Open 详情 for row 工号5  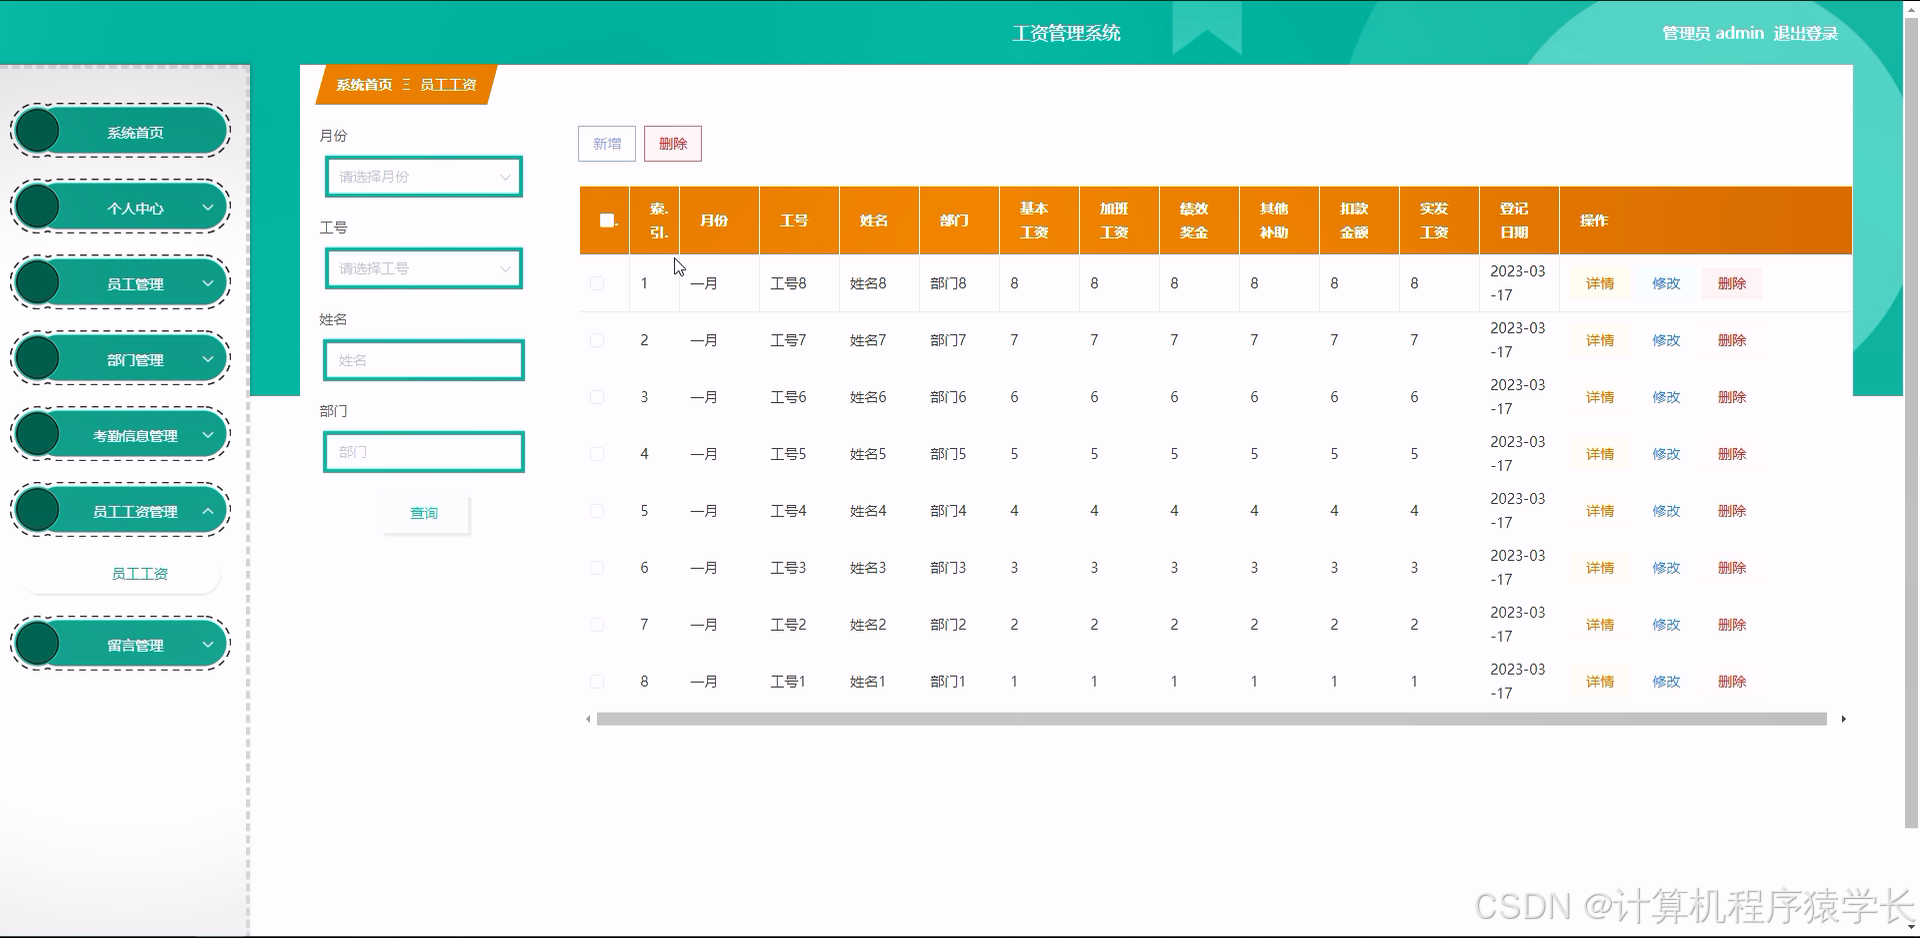pos(1600,454)
